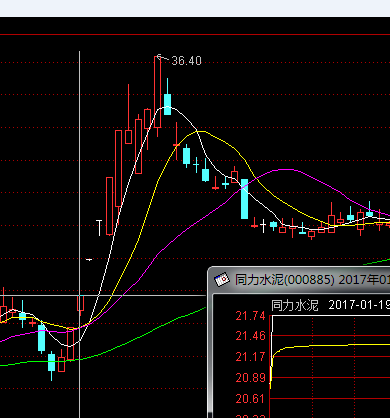This screenshot has width=390, height=418.
Task: Select the cyan candlestick right after the peak
Action: pos(167,100)
